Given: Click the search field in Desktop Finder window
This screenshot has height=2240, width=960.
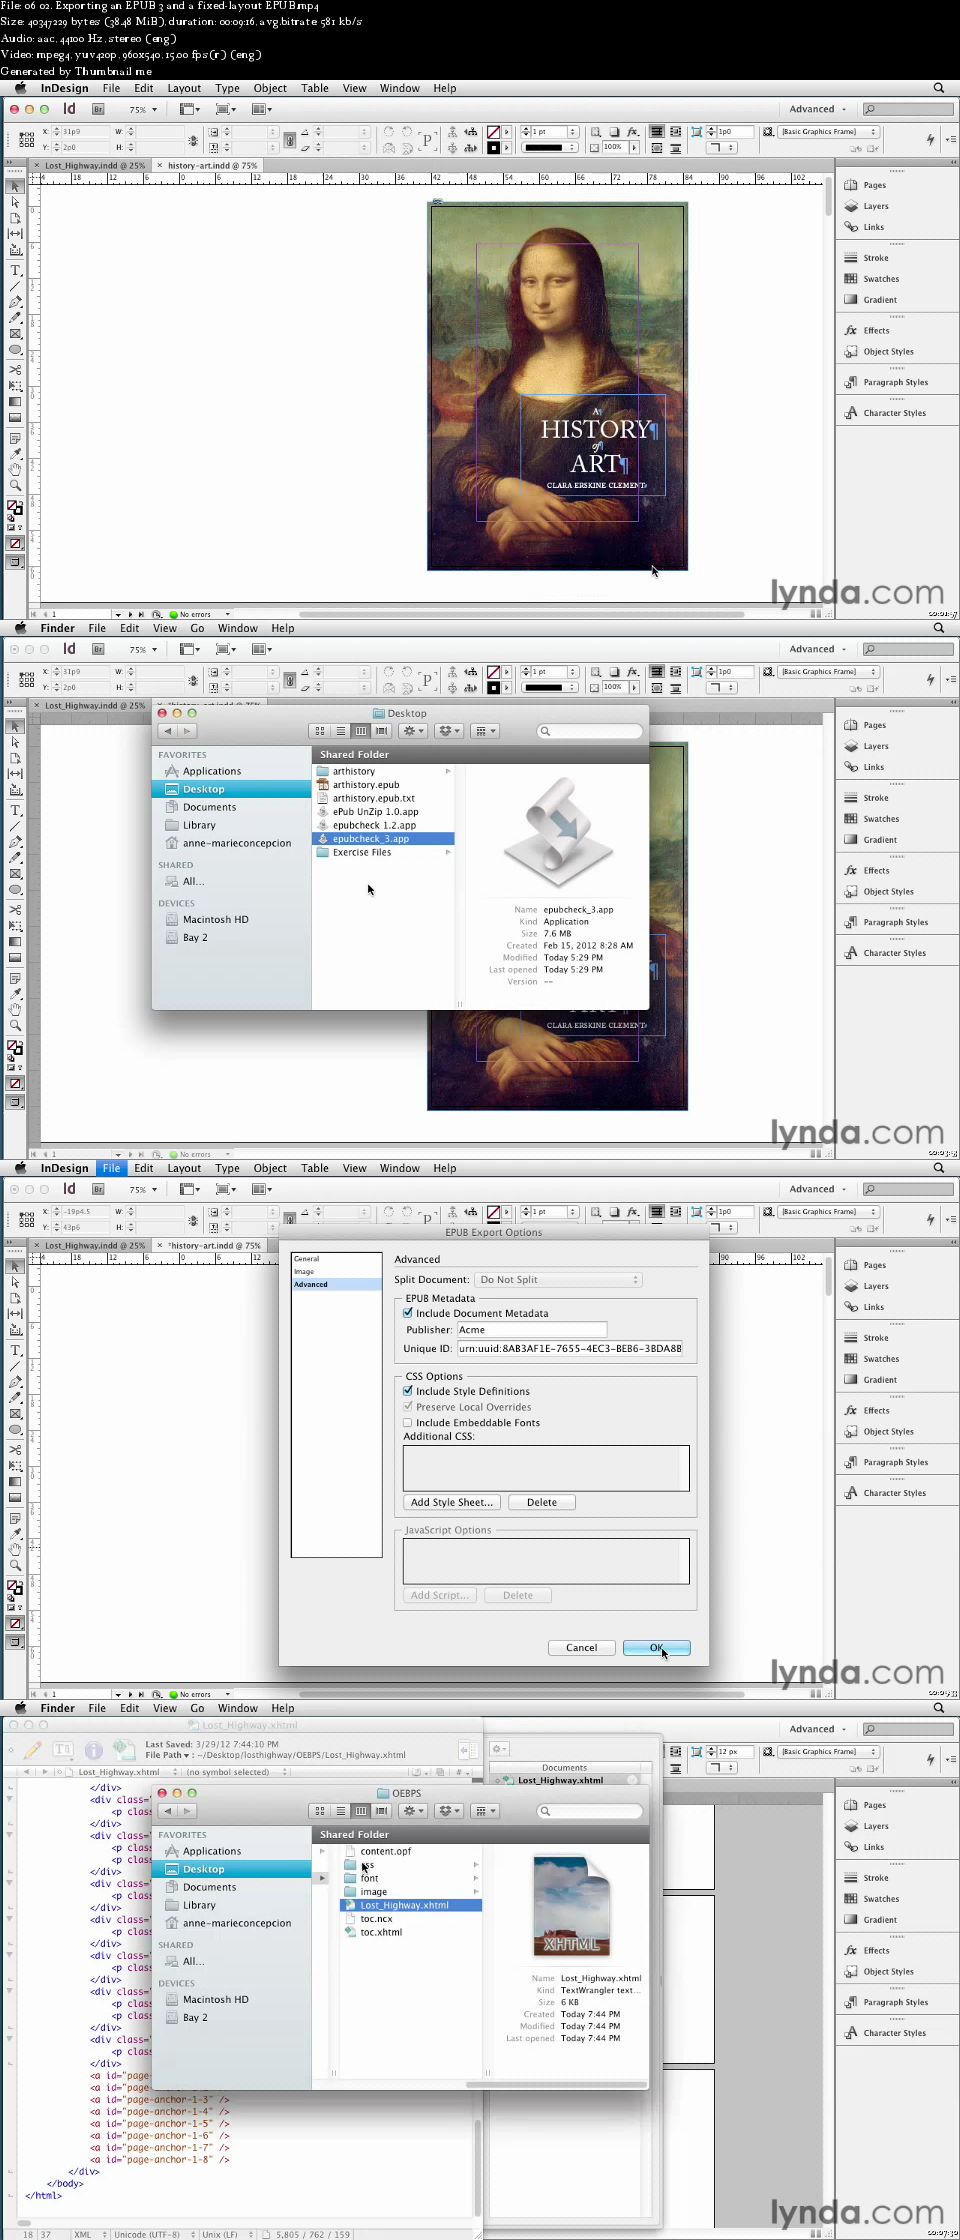Looking at the screenshot, I should point(590,731).
